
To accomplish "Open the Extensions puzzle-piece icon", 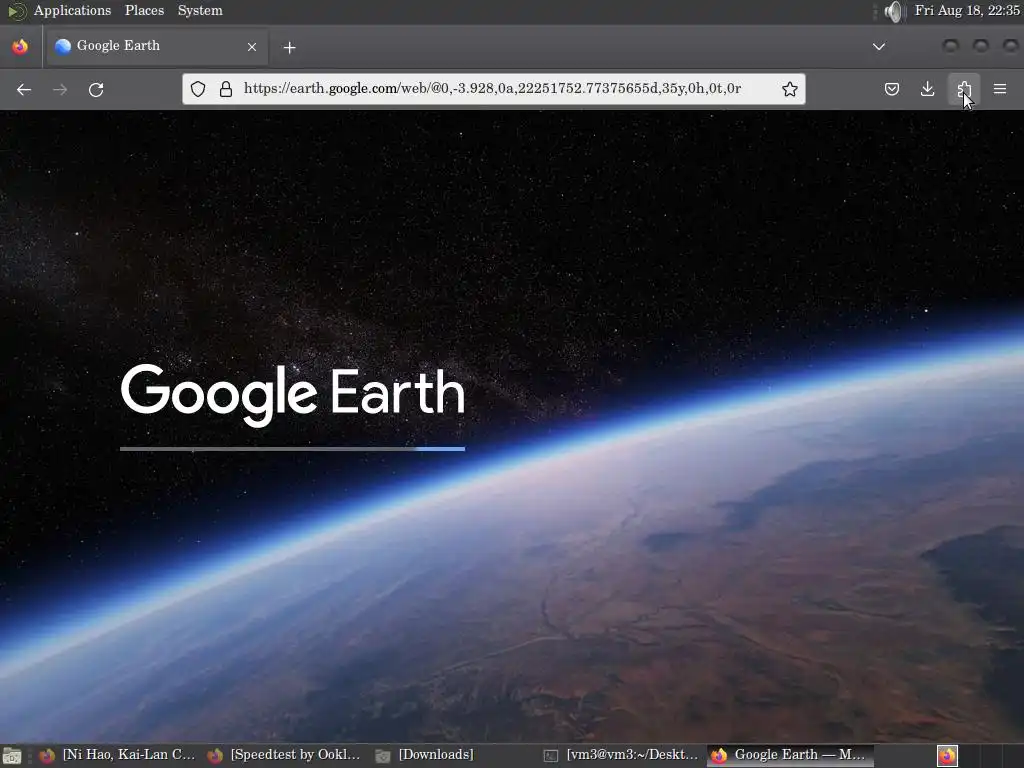I will [x=964, y=89].
